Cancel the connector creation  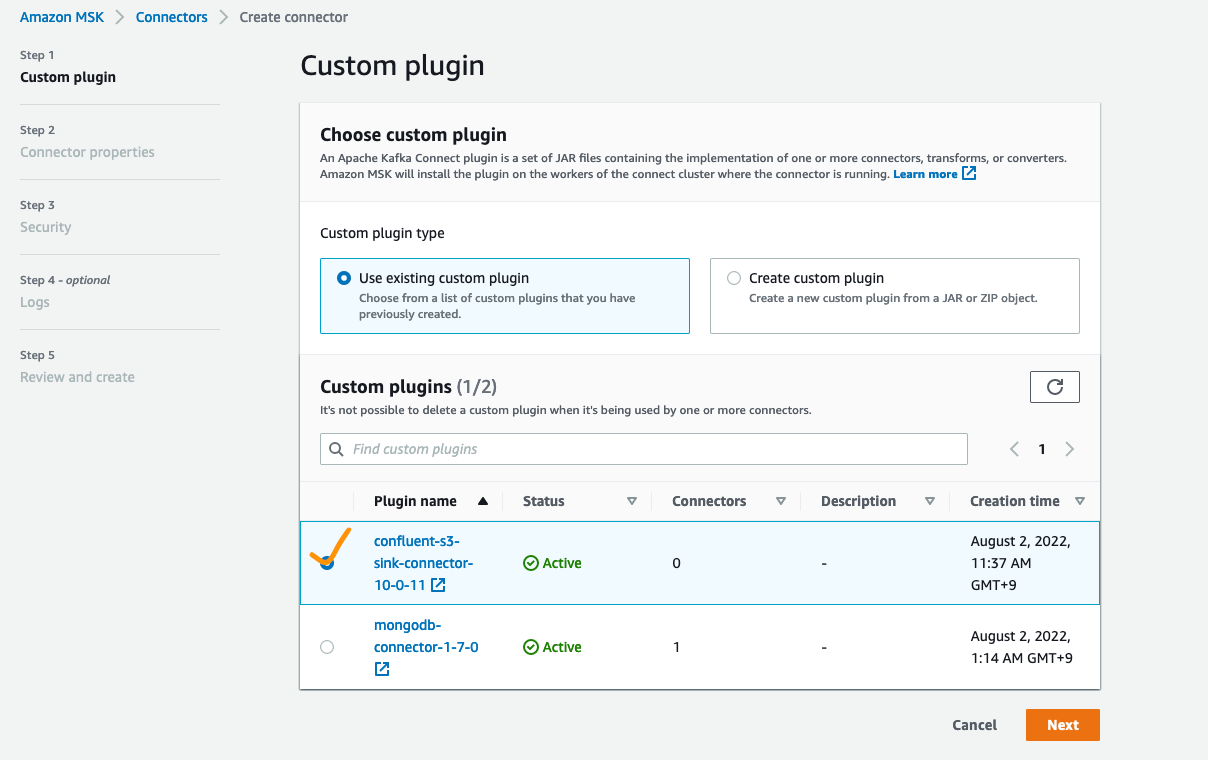974,725
